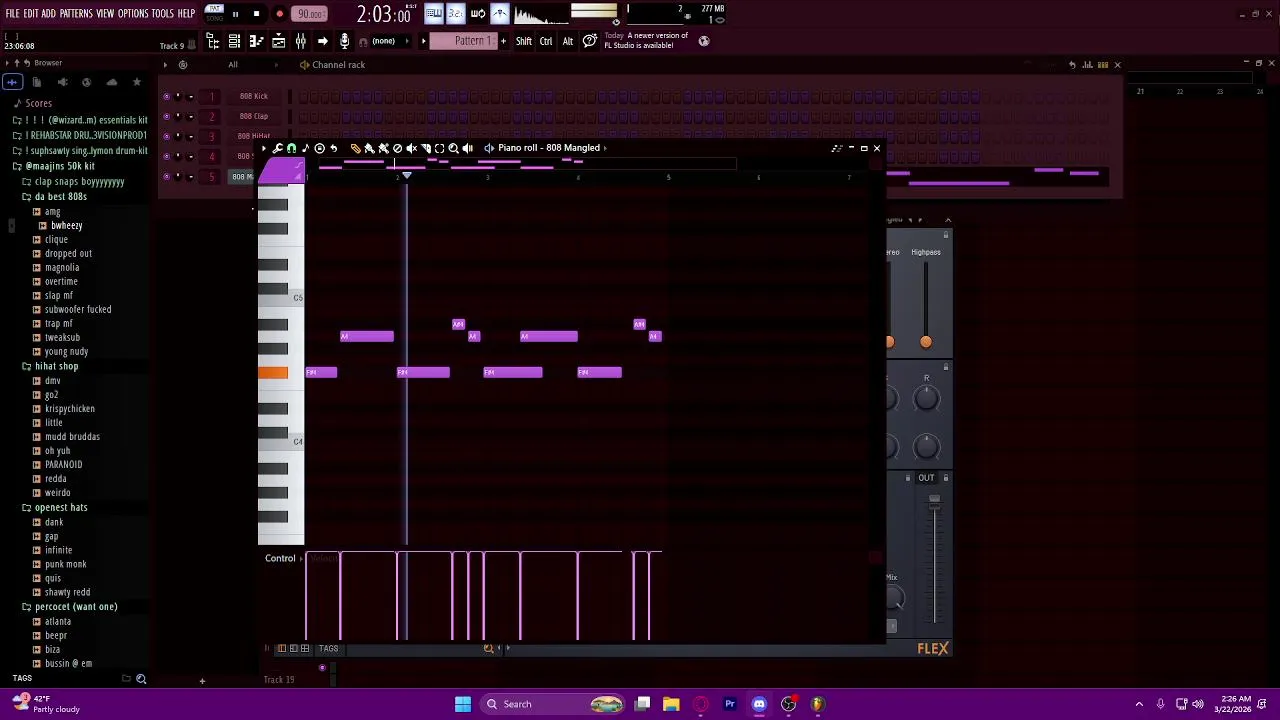Image resolution: width=1280 pixels, height=720 pixels.
Task: Select the bwheezy sample in browser
Action: (66, 226)
